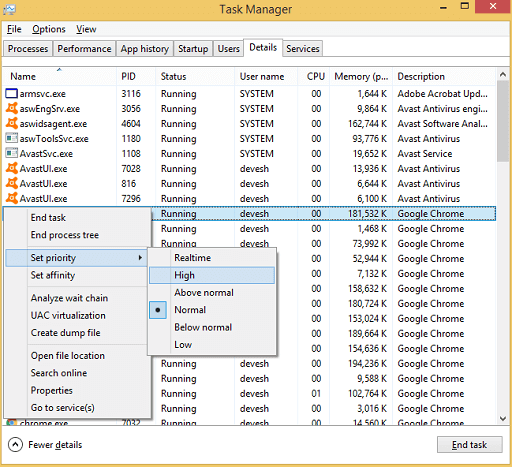Switch to the Performance tab
512x467 pixels.
(x=84, y=49)
